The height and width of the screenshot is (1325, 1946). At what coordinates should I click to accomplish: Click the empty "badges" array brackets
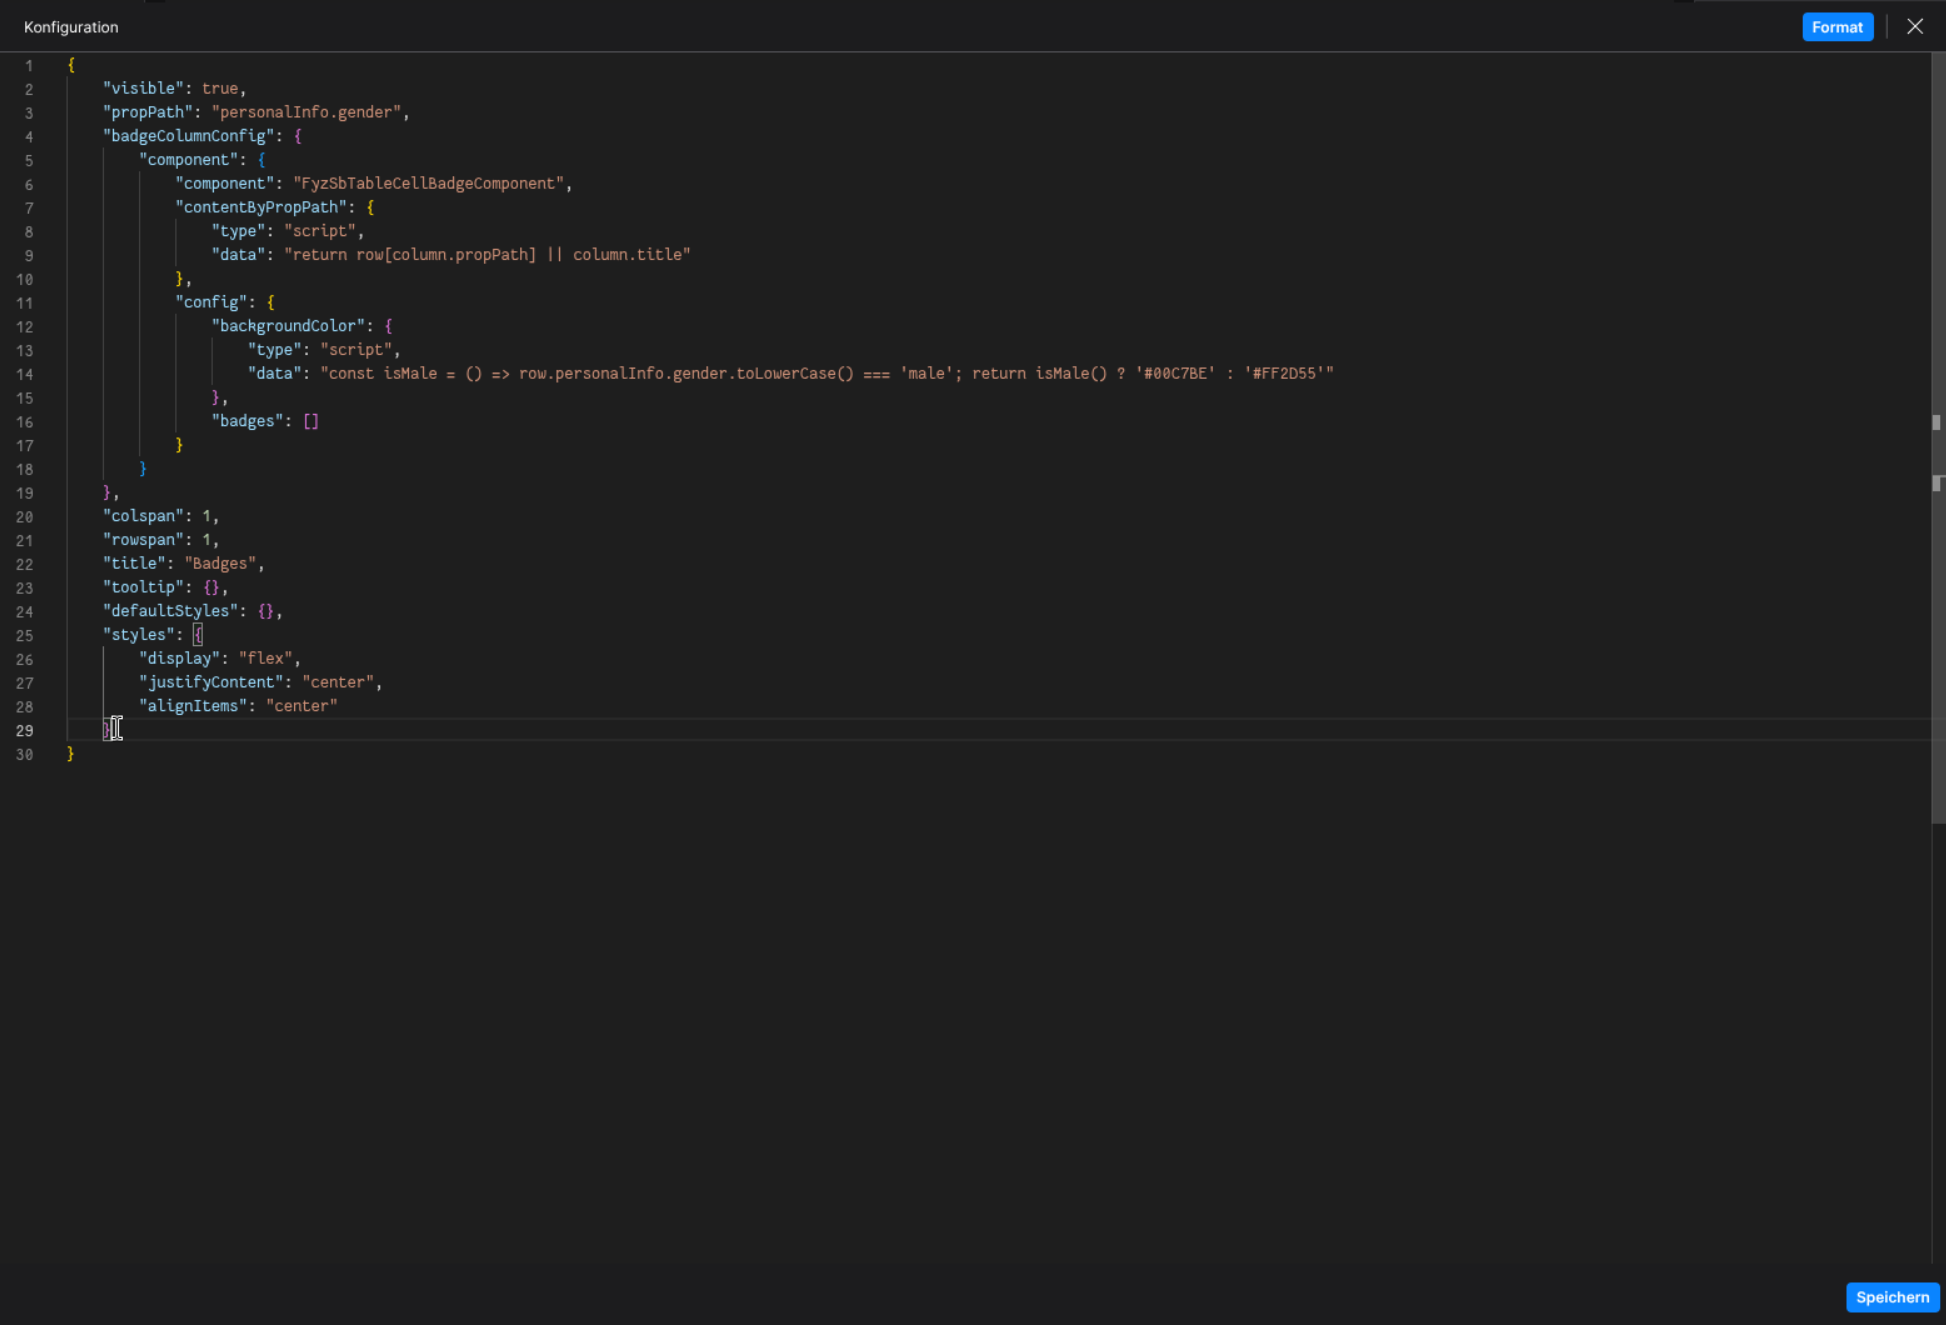[311, 421]
